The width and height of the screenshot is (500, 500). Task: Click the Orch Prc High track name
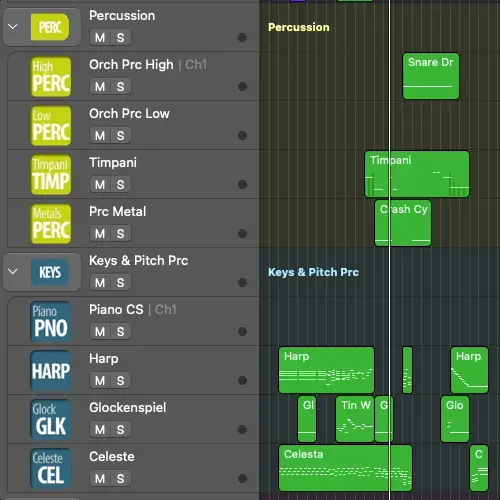click(131, 65)
